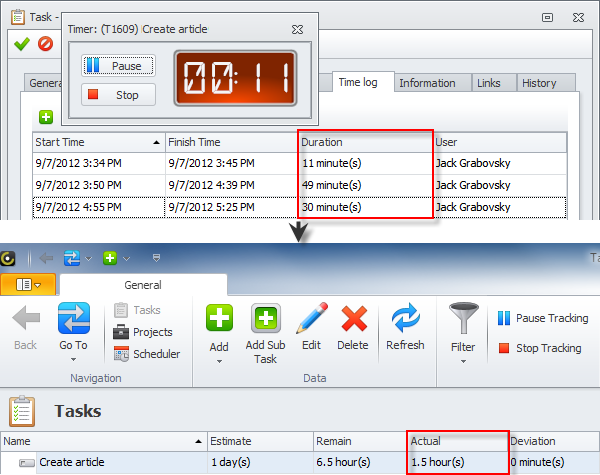
Task: Delete the selected task with red X
Action: tap(354, 320)
